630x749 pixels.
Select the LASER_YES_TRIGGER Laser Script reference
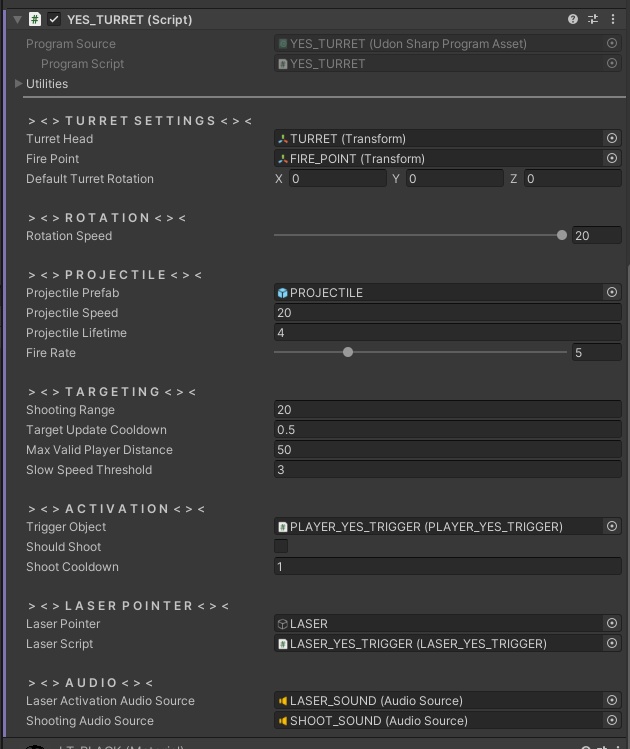[x=440, y=644]
